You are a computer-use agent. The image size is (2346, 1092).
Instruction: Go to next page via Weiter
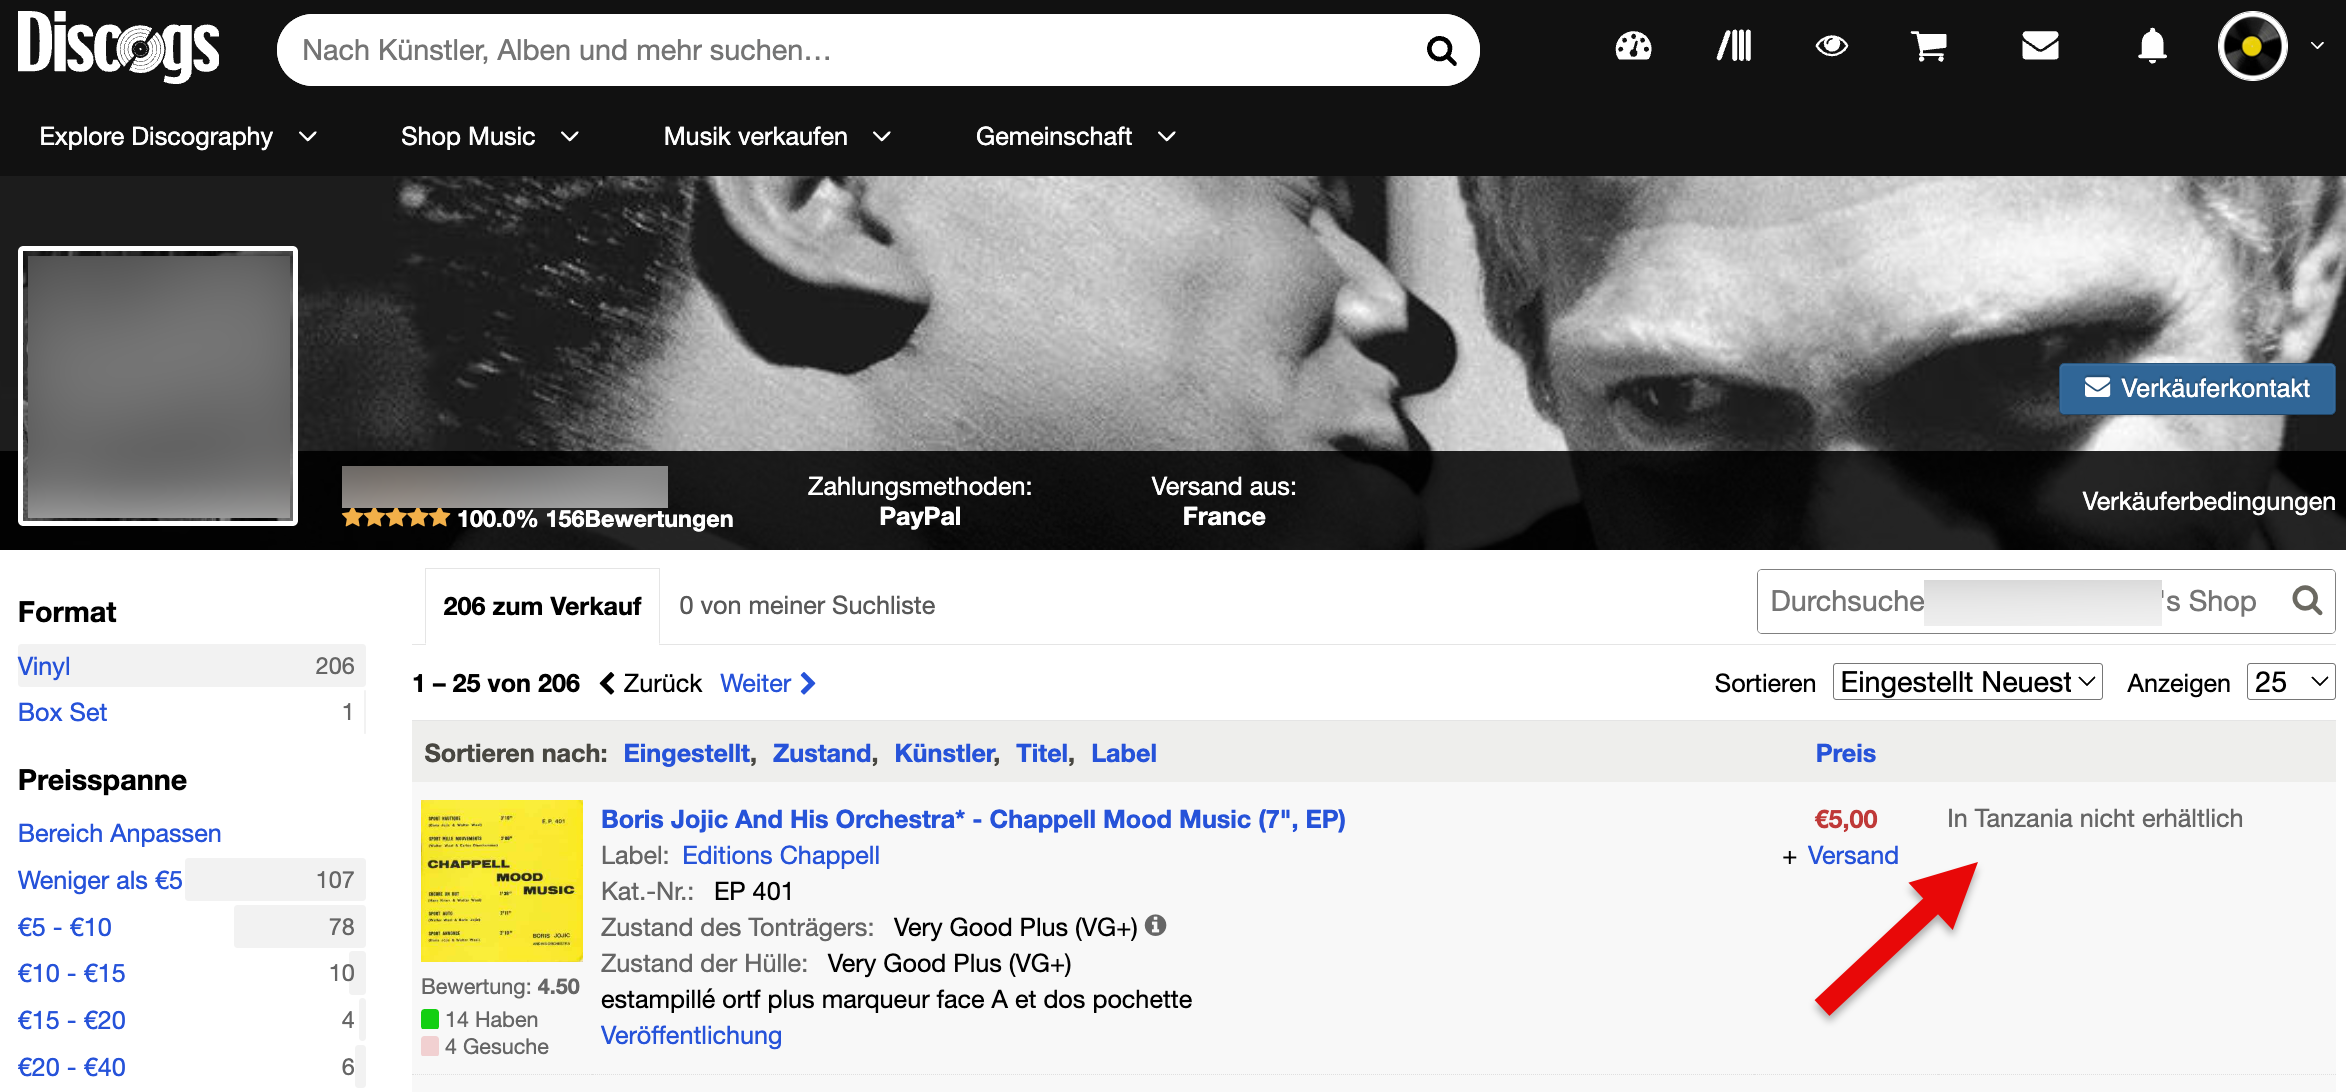pyautogui.click(x=768, y=683)
